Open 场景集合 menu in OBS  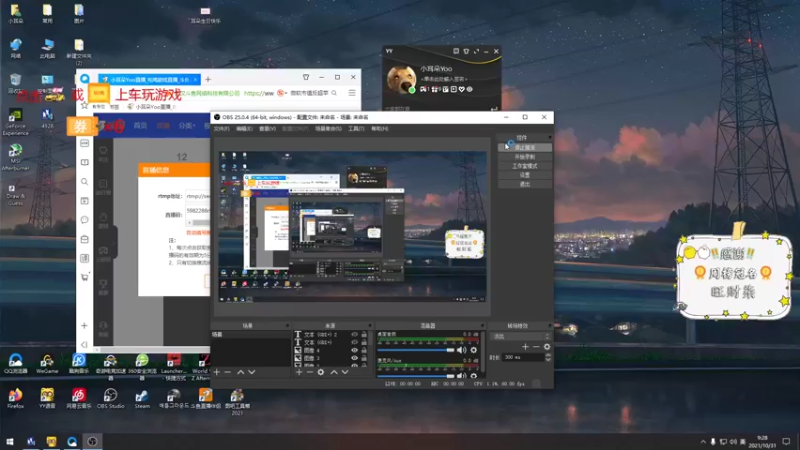(328, 129)
